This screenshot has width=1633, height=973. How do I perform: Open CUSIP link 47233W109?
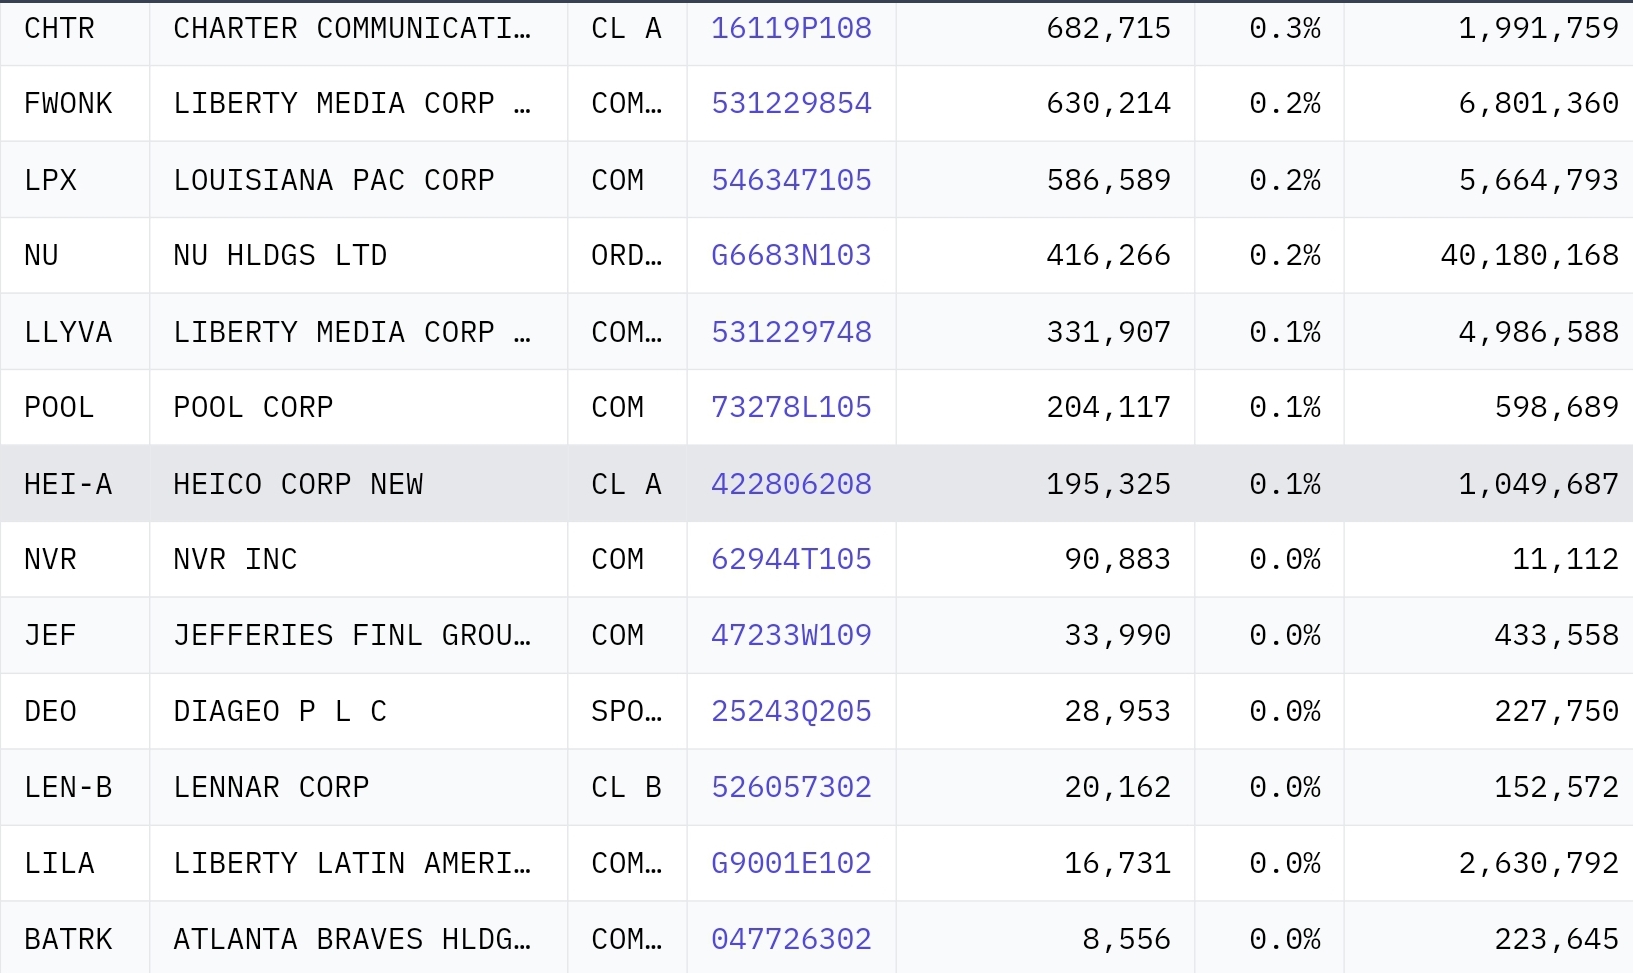791,635
